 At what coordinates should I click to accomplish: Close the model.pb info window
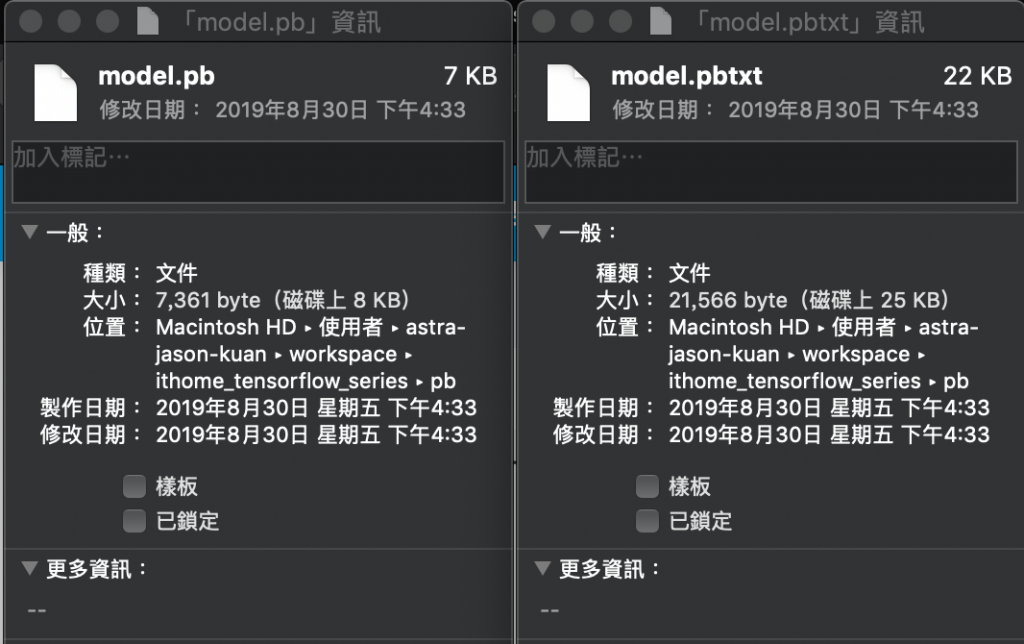[31, 22]
